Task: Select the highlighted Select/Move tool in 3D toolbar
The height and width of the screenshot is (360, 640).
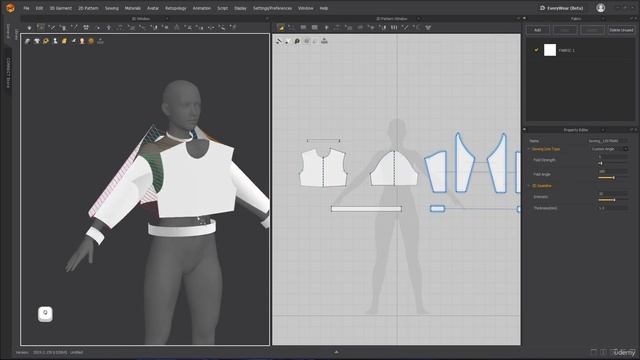Action: coord(40,27)
